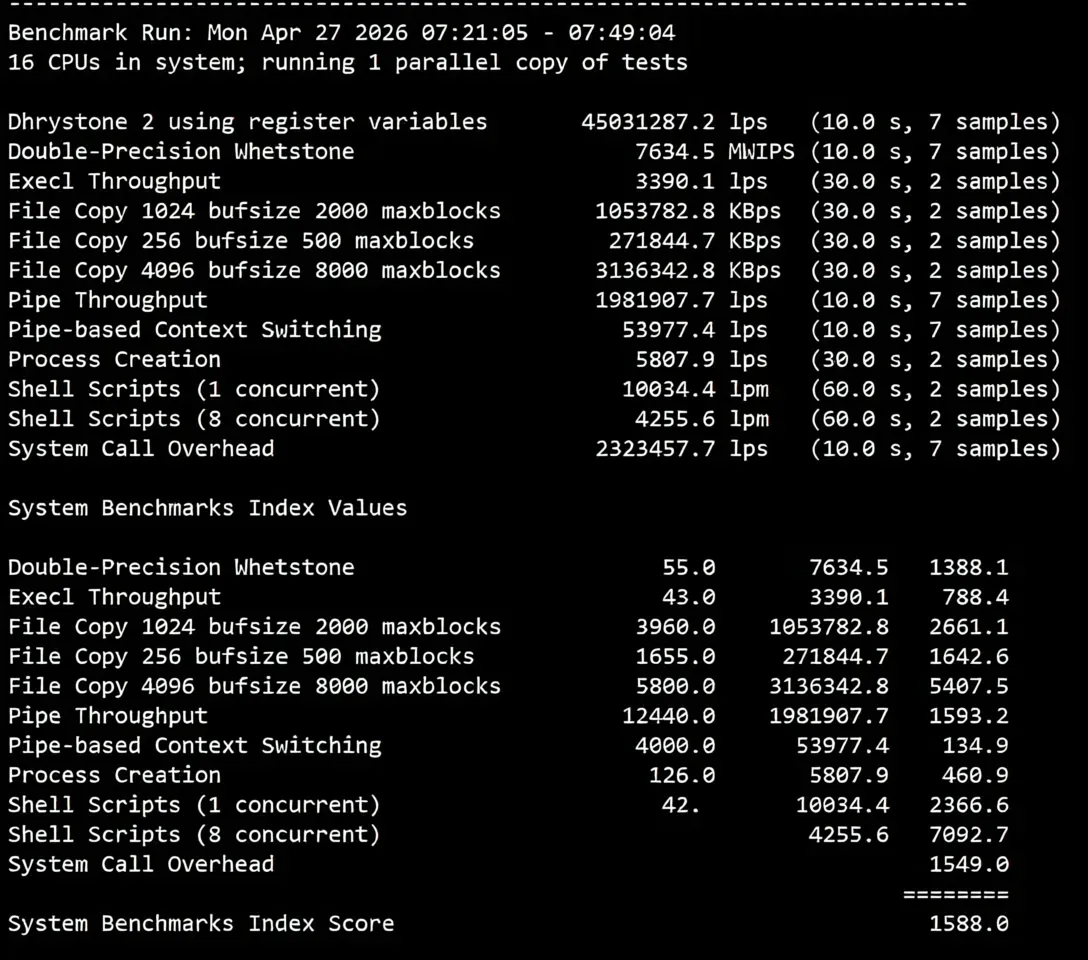Click File Copy 4096 bufsize 3136342.8 value
Screen dimensions: 1088x960
[654, 271]
